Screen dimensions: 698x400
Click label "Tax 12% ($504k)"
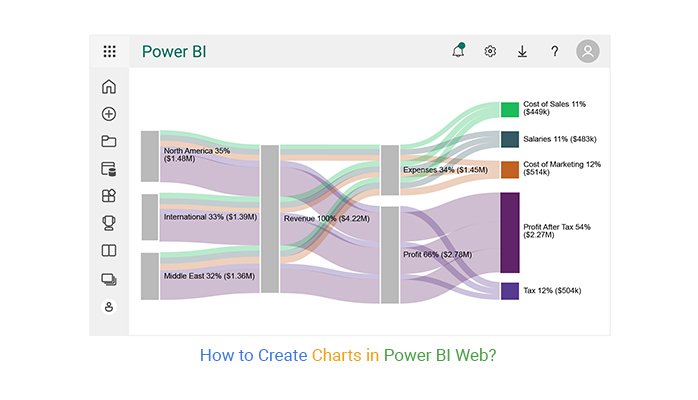pos(552,291)
